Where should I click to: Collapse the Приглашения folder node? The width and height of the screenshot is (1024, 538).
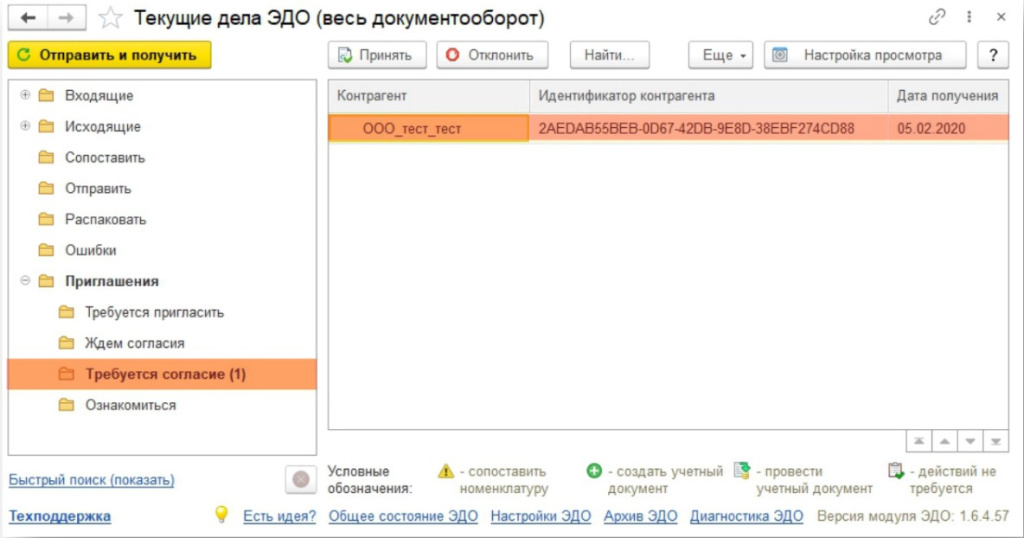pyautogui.click(x=25, y=281)
